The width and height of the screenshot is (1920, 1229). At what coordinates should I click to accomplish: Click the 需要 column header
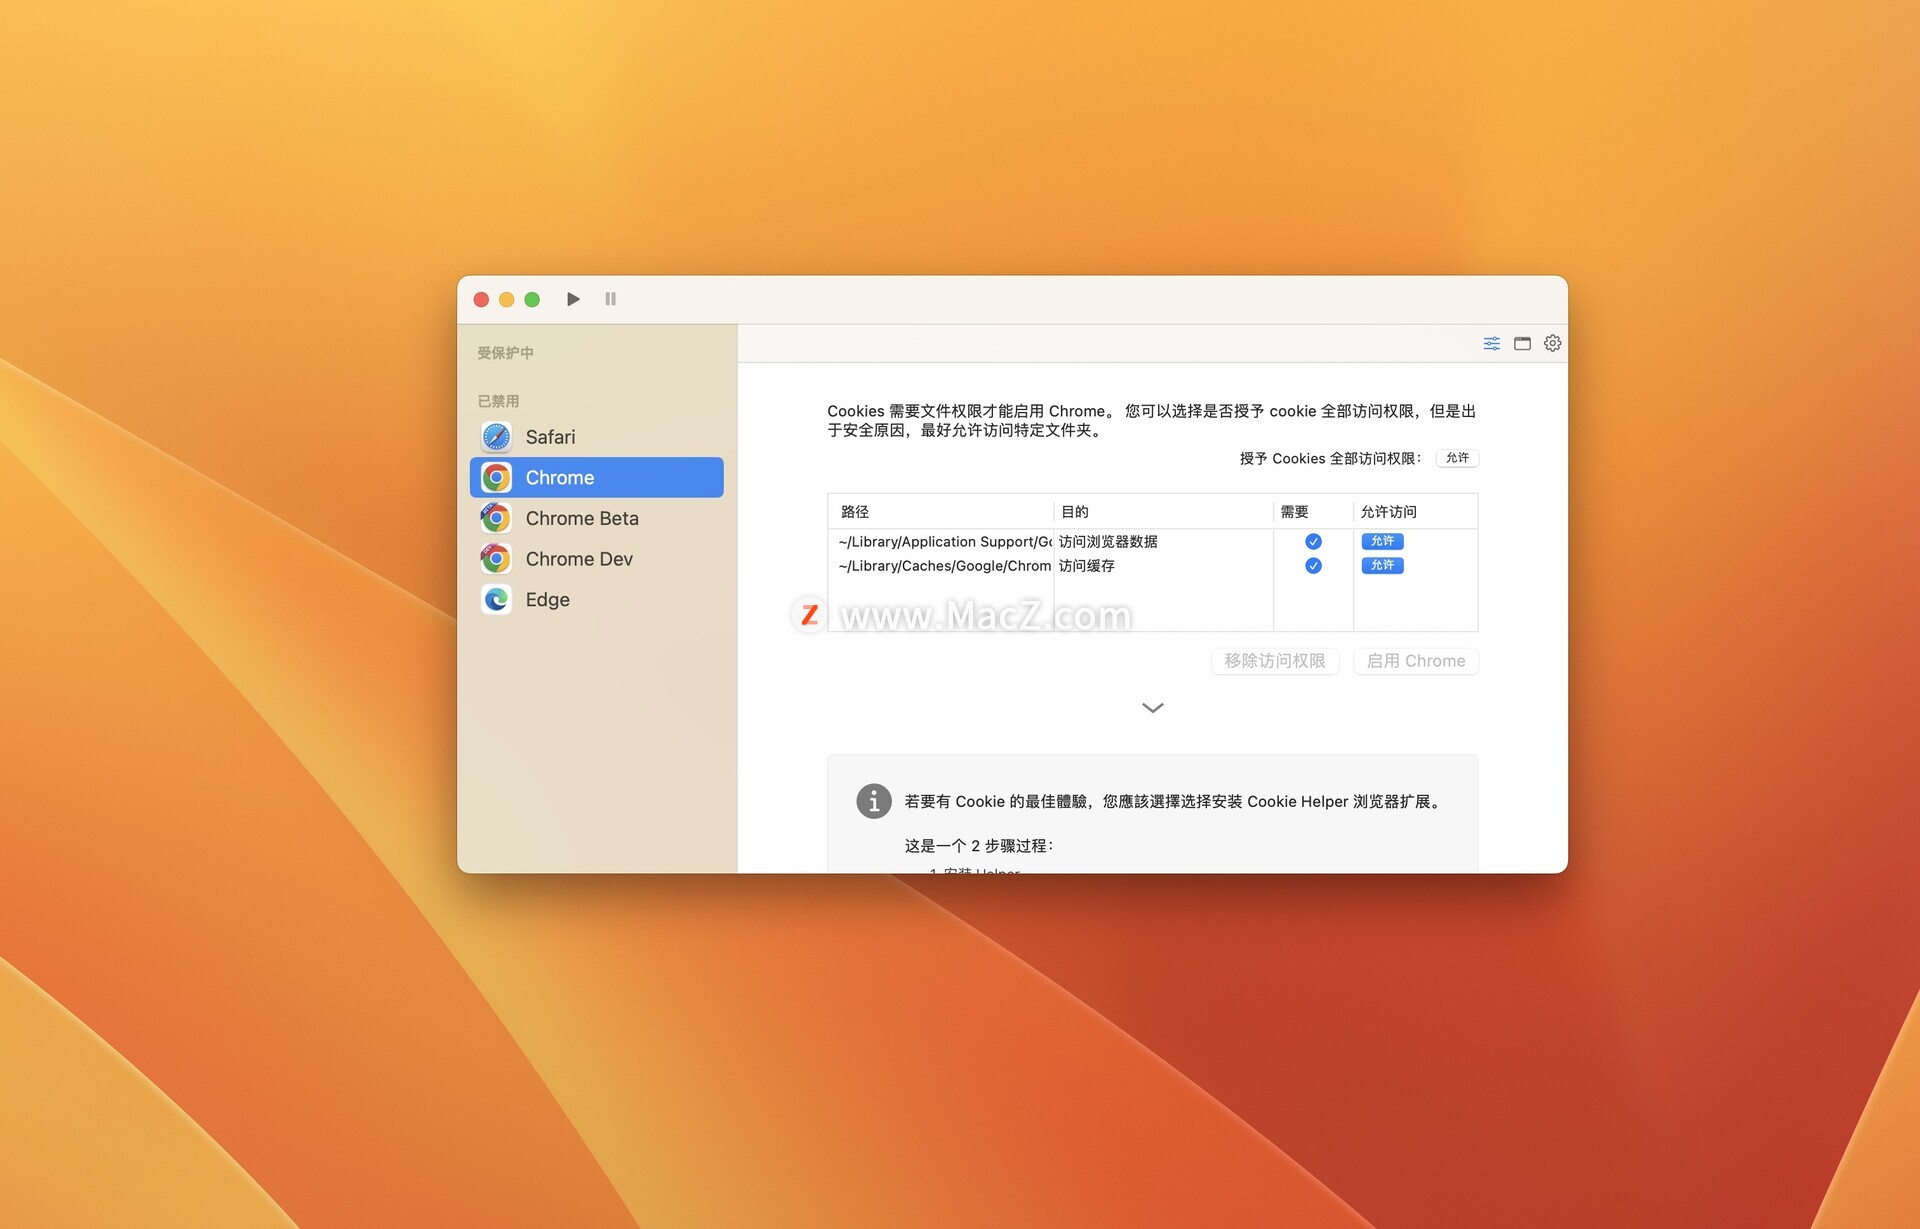tap(1313, 511)
